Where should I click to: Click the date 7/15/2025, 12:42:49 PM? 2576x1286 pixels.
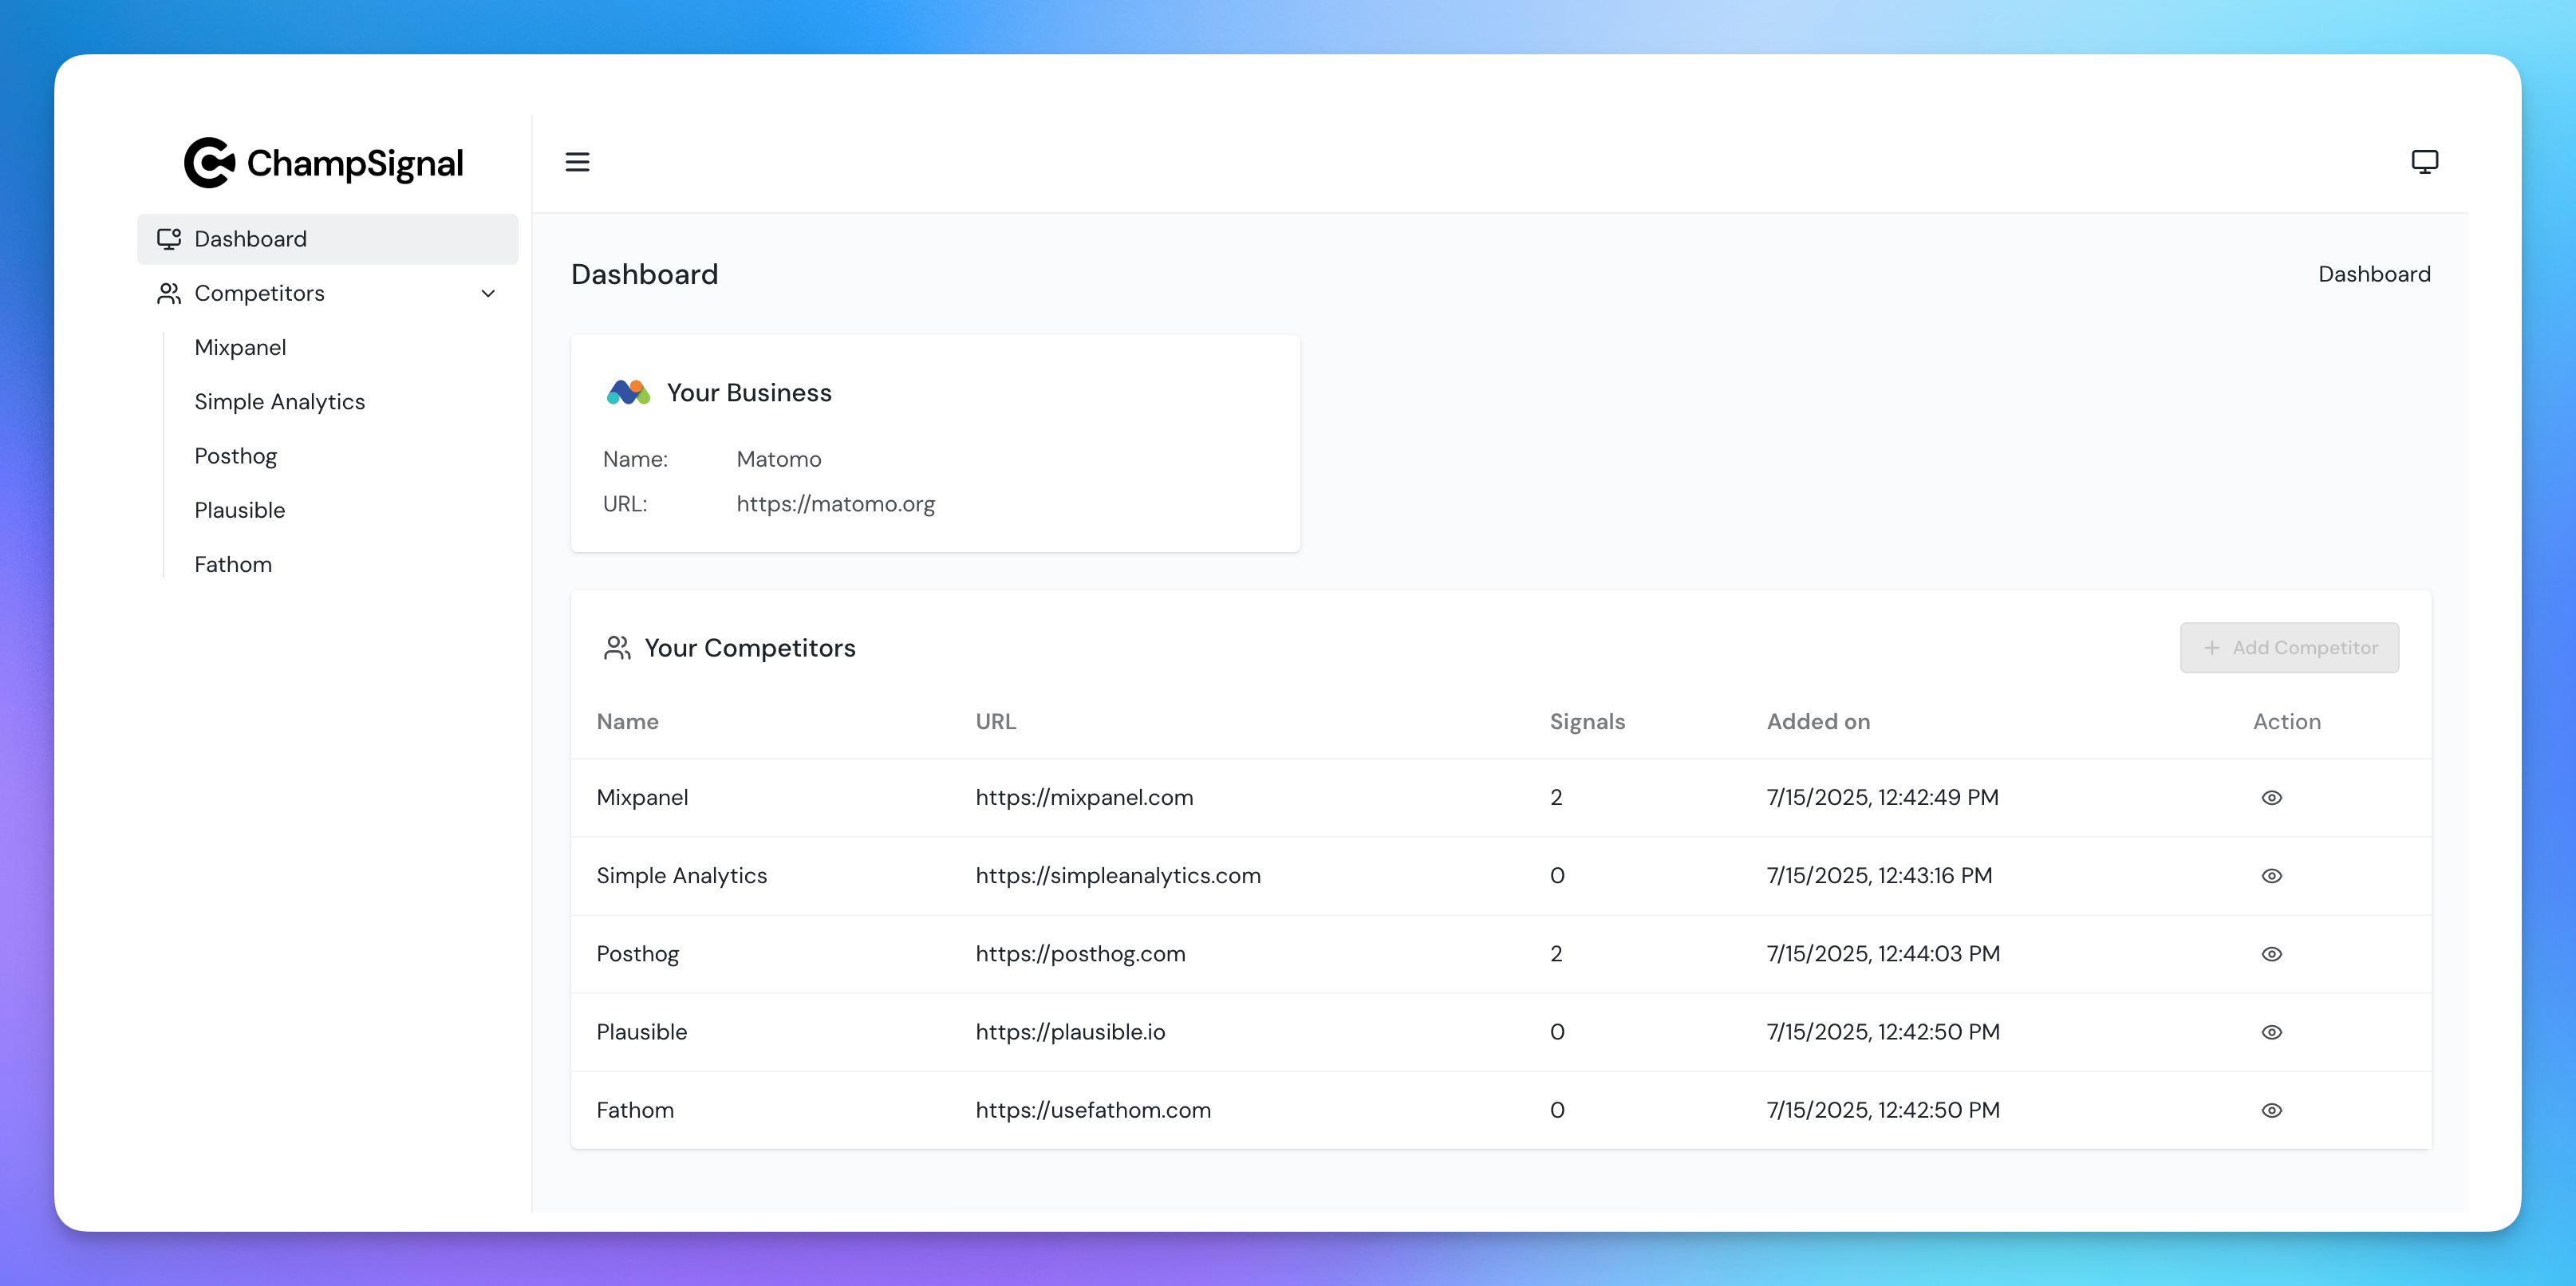pyautogui.click(x=1882, y=798)
